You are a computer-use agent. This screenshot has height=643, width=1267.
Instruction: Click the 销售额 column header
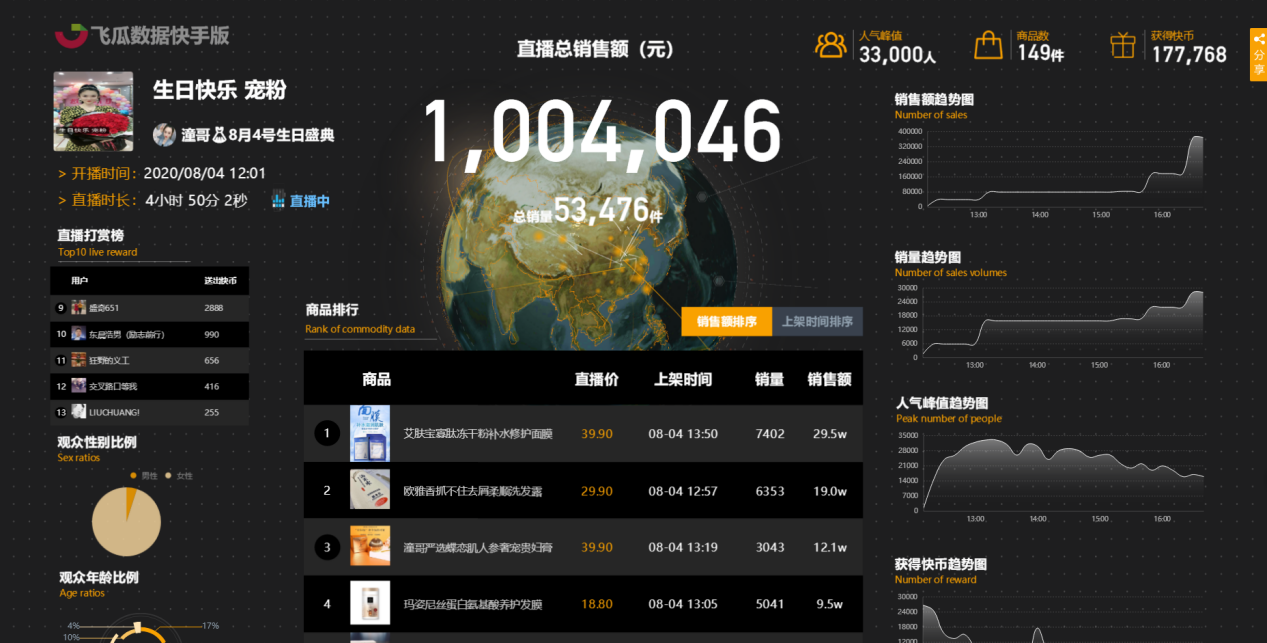click(829, 379)
